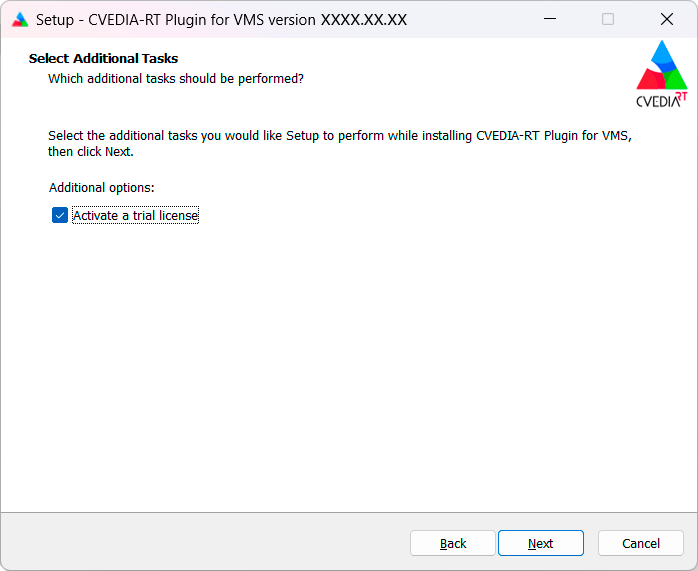Click the disabled maximize window icon
Image resolution: width=698 pixels, height=571 pixels.
(608, 19)
